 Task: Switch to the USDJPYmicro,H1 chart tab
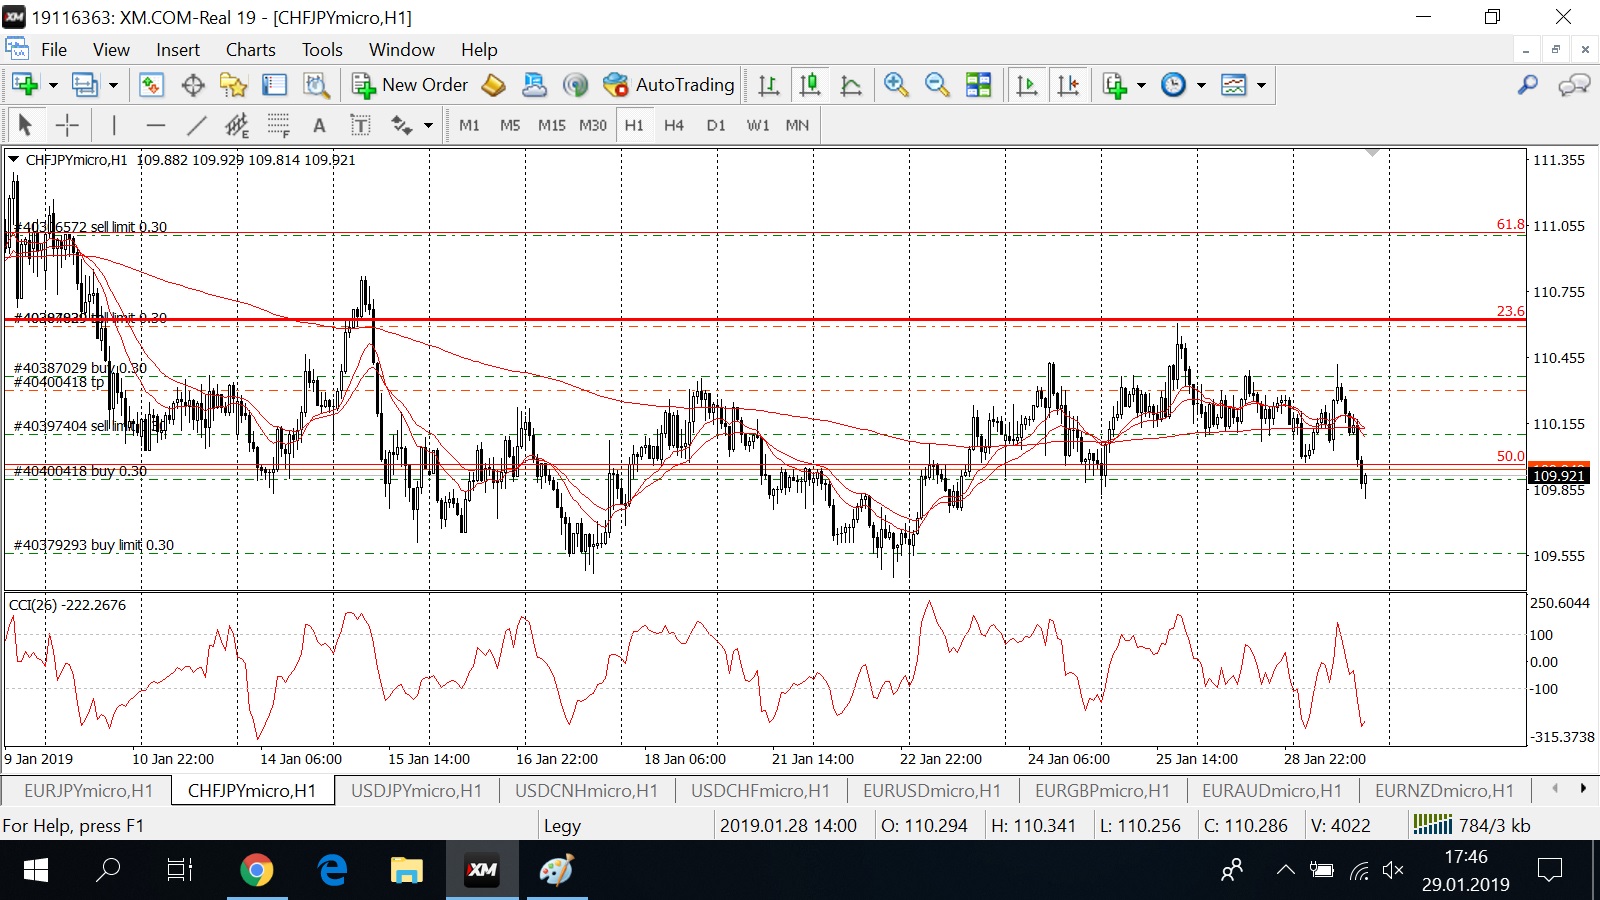[416, 791]
